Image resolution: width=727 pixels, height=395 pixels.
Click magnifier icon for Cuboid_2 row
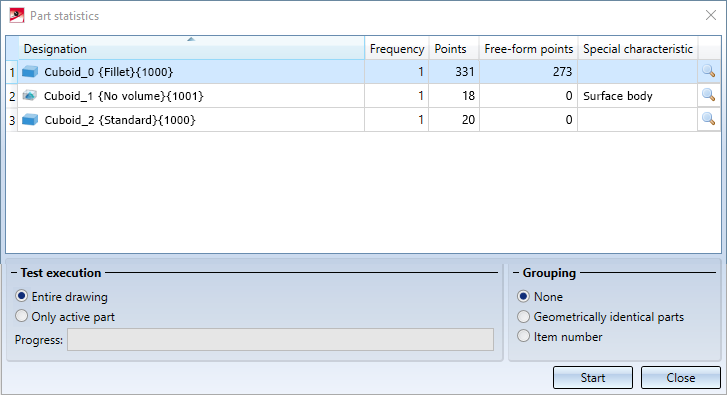tap(708, 119)
